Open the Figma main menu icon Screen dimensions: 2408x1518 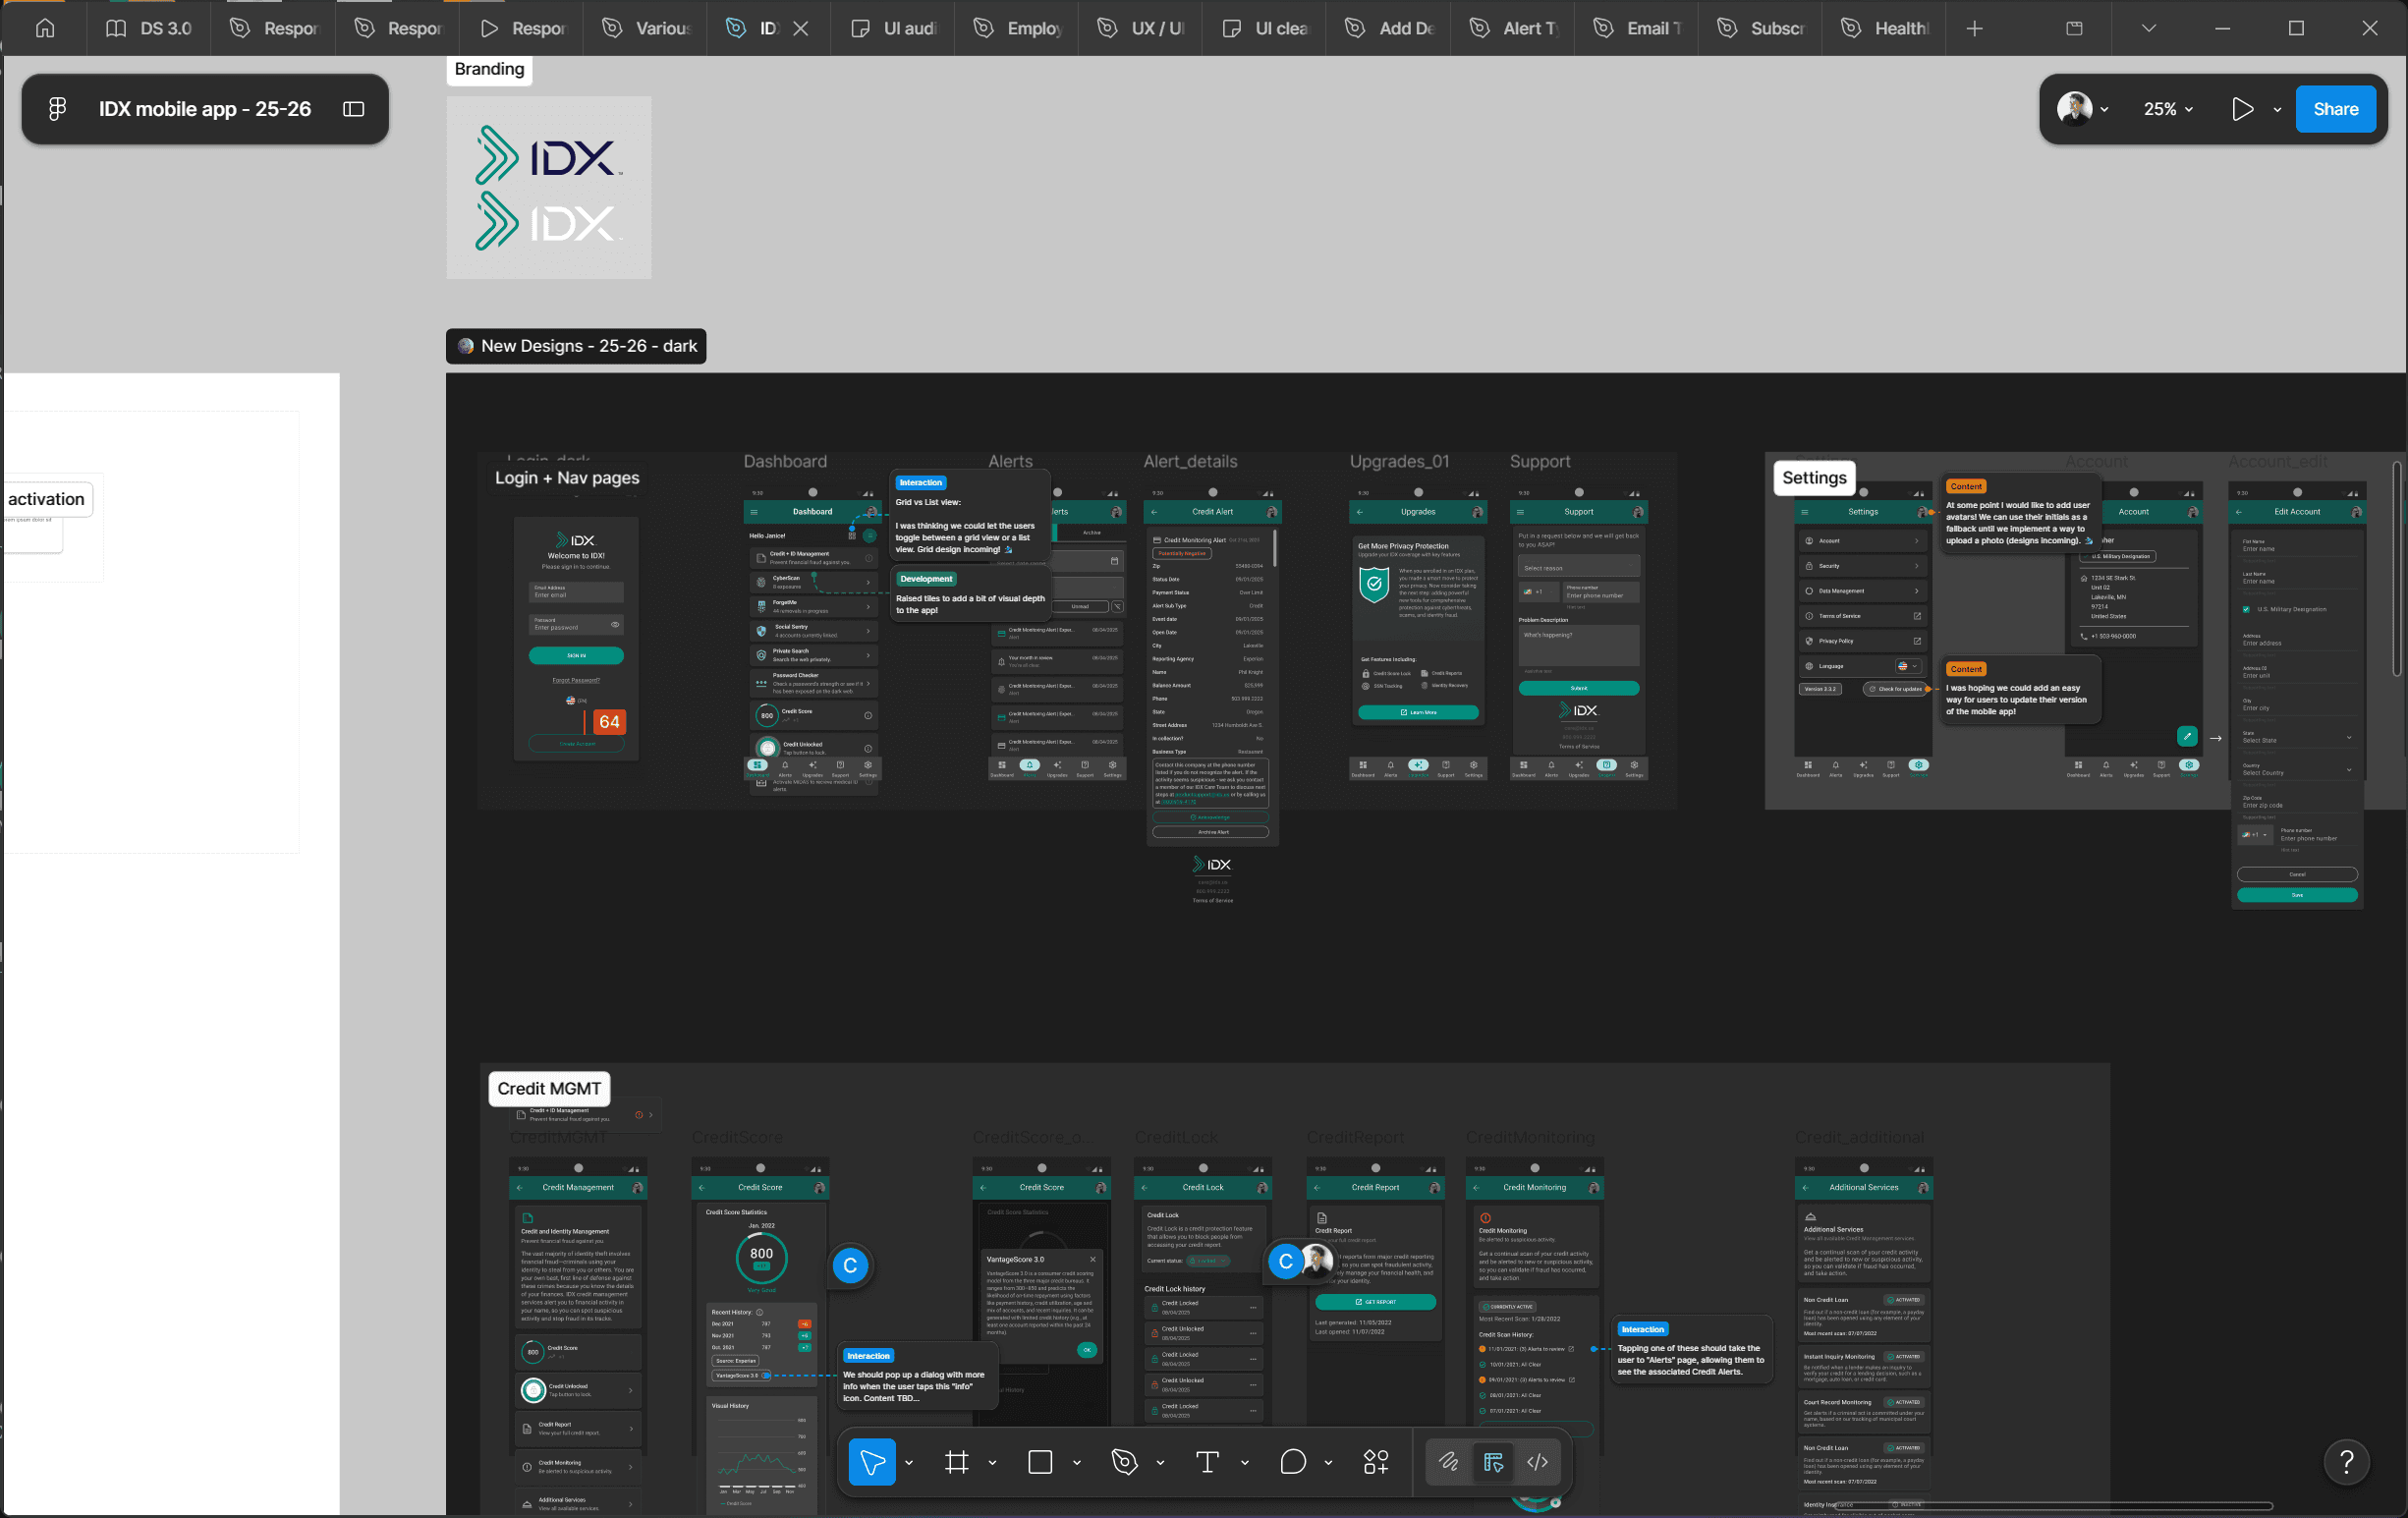[x=57, y=109]
